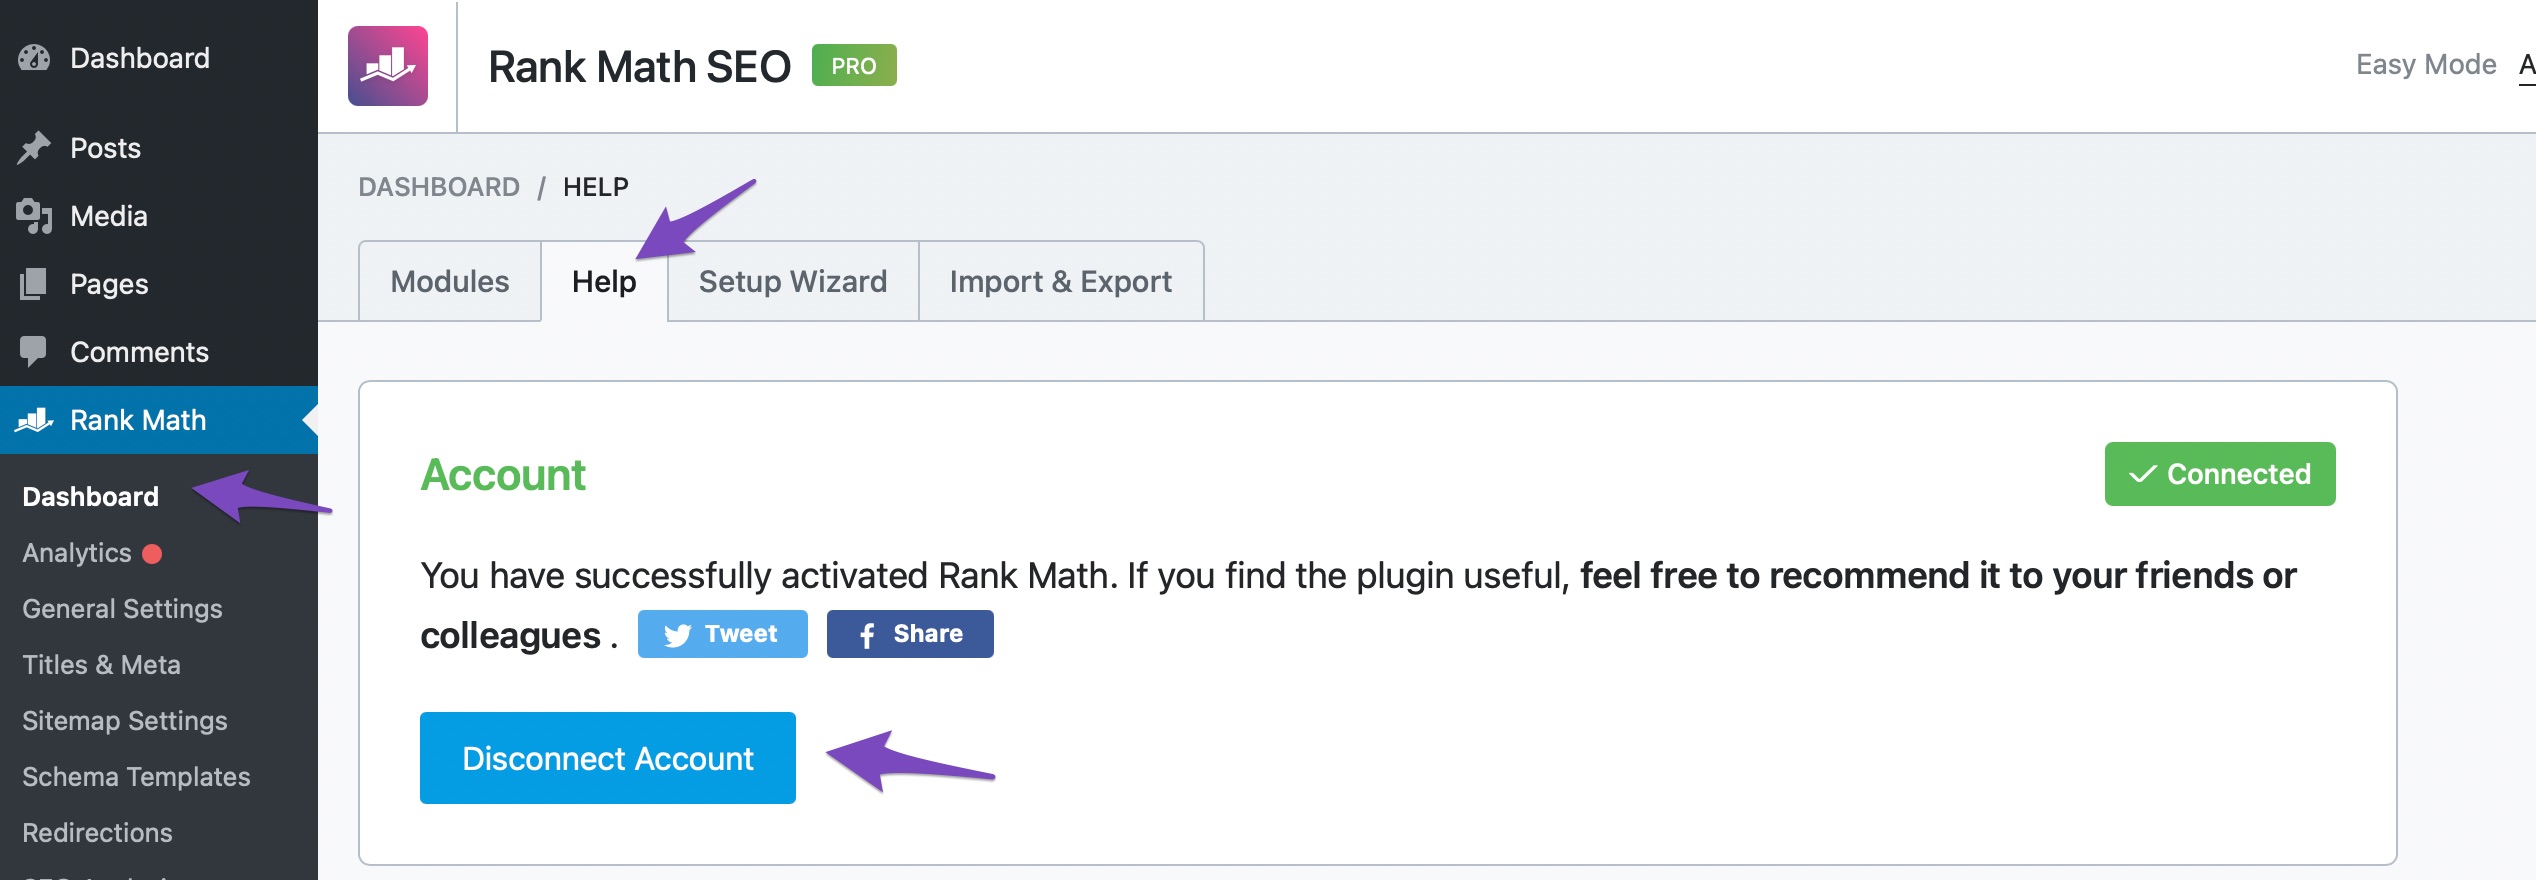
Task: Open the WordPress Dashboard gauge icon
Action: [x=34, y=58]
